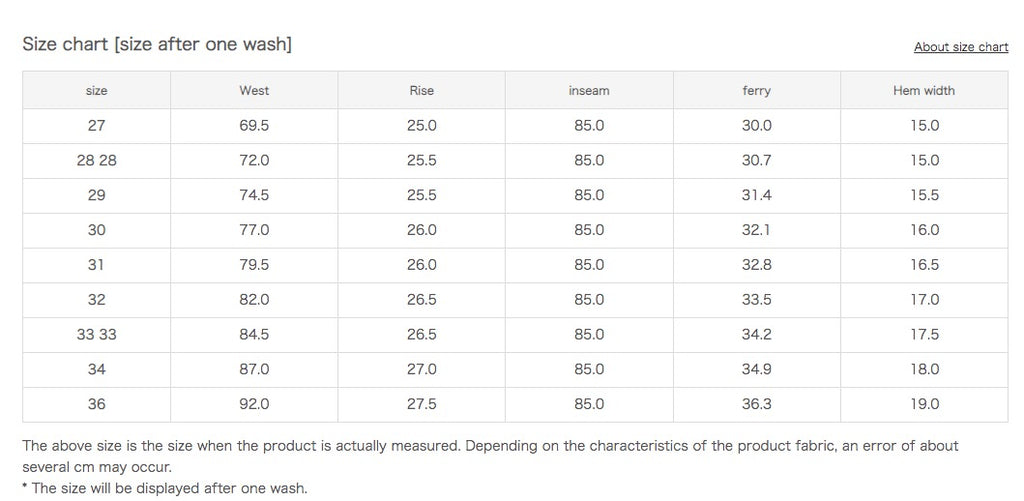Click the Size chart heading text
The image size is (1024, 501).
click(157, 44)
